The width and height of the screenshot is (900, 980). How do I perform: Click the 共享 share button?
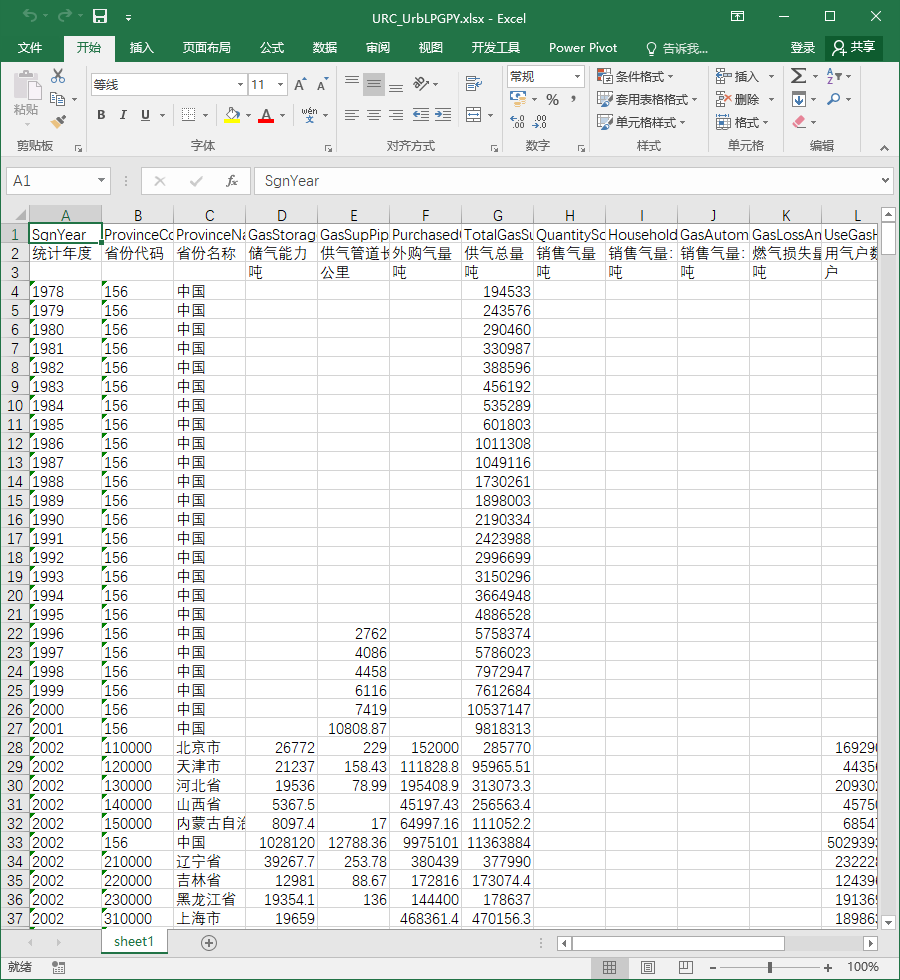tap(854, 48)
